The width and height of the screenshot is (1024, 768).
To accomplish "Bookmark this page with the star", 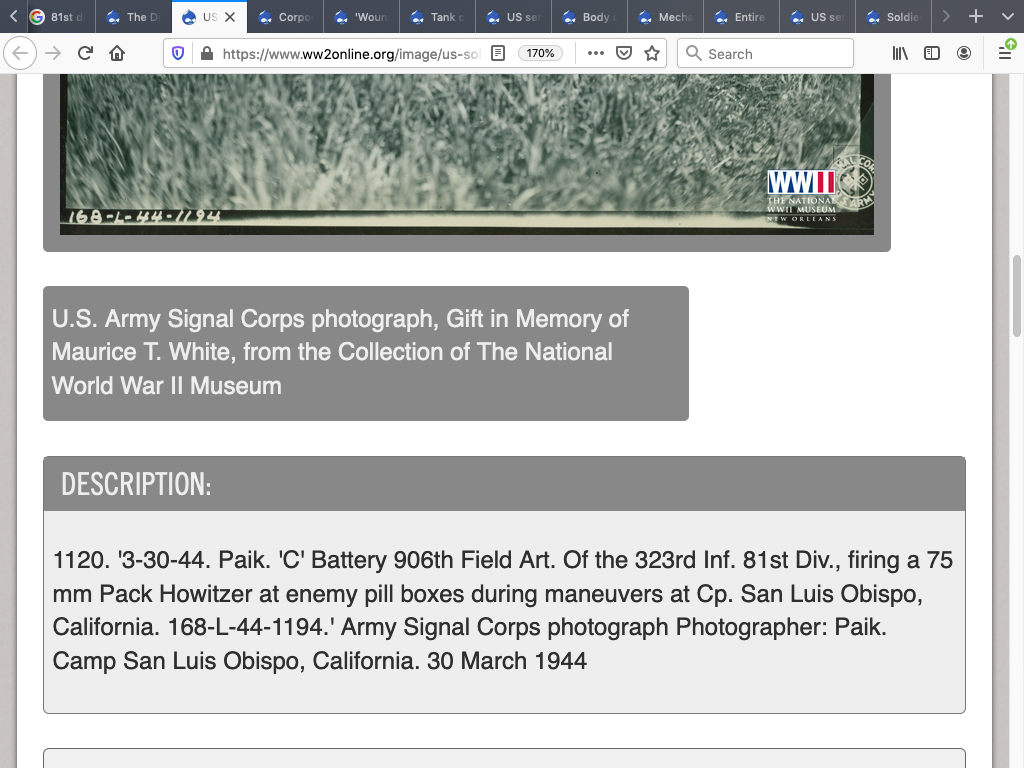I will (x=652, y=54).
